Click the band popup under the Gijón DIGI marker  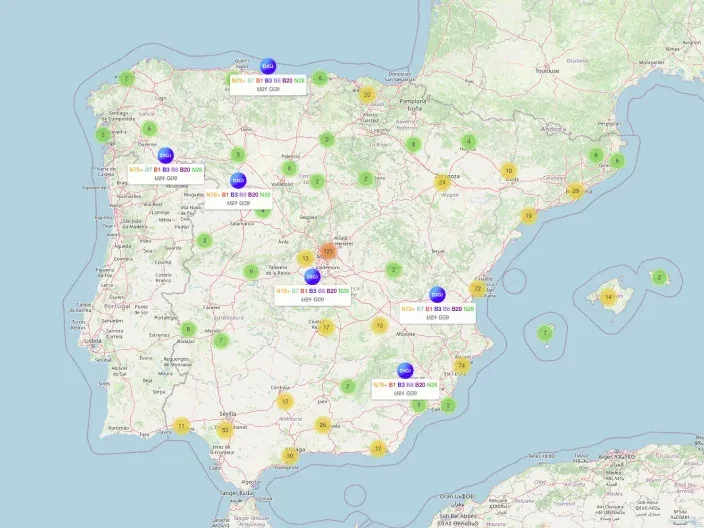pyautogui.click(x=268, y=85)
